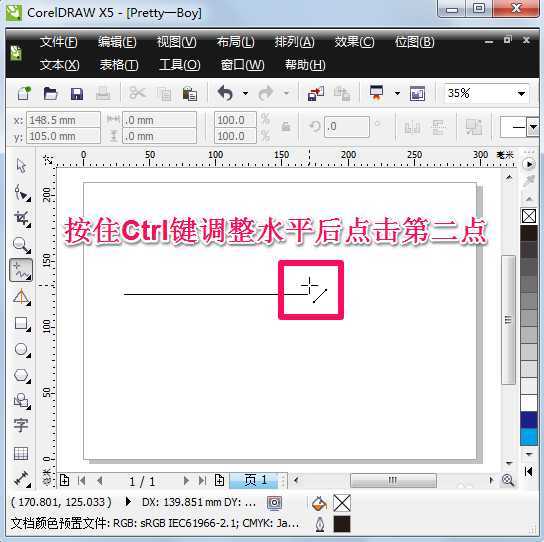The image size is (544, 542).
Task: Open the 表格(T) menu
Action: 119,65
